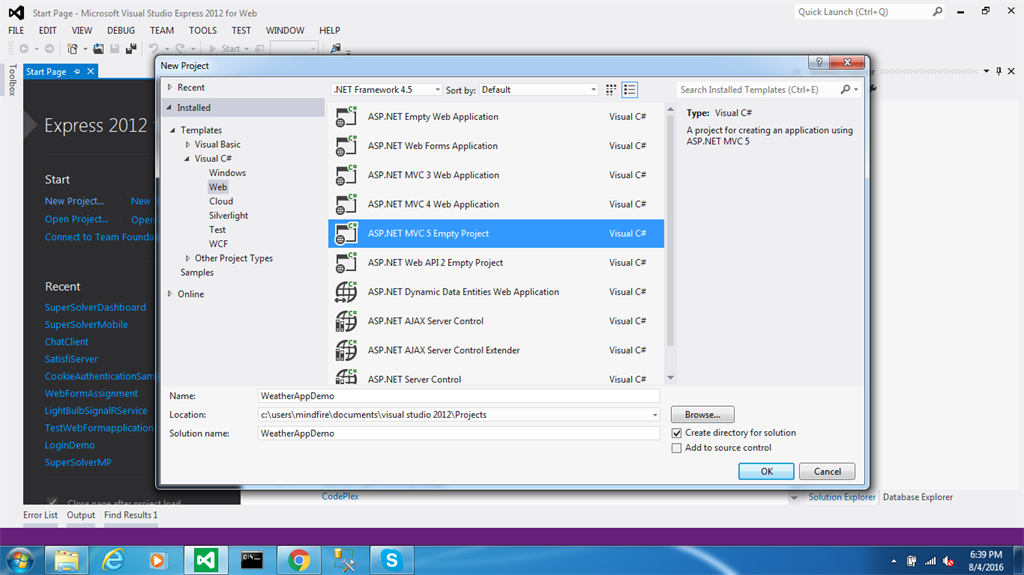1024x575 pixels.
Task: Select the Cloud tree item
Action: [221, 201]
